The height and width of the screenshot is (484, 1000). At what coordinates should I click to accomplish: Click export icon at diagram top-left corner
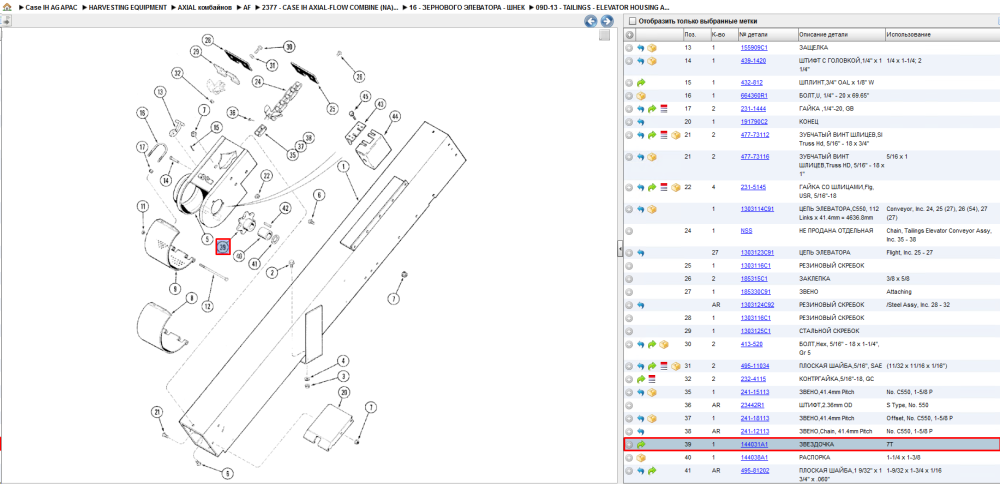(x=6, y=21)
